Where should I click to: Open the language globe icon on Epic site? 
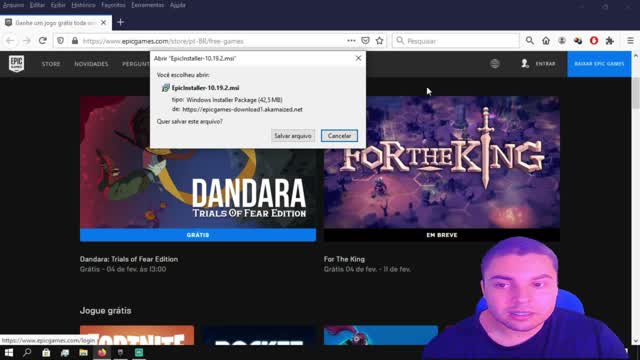(495, 64)
